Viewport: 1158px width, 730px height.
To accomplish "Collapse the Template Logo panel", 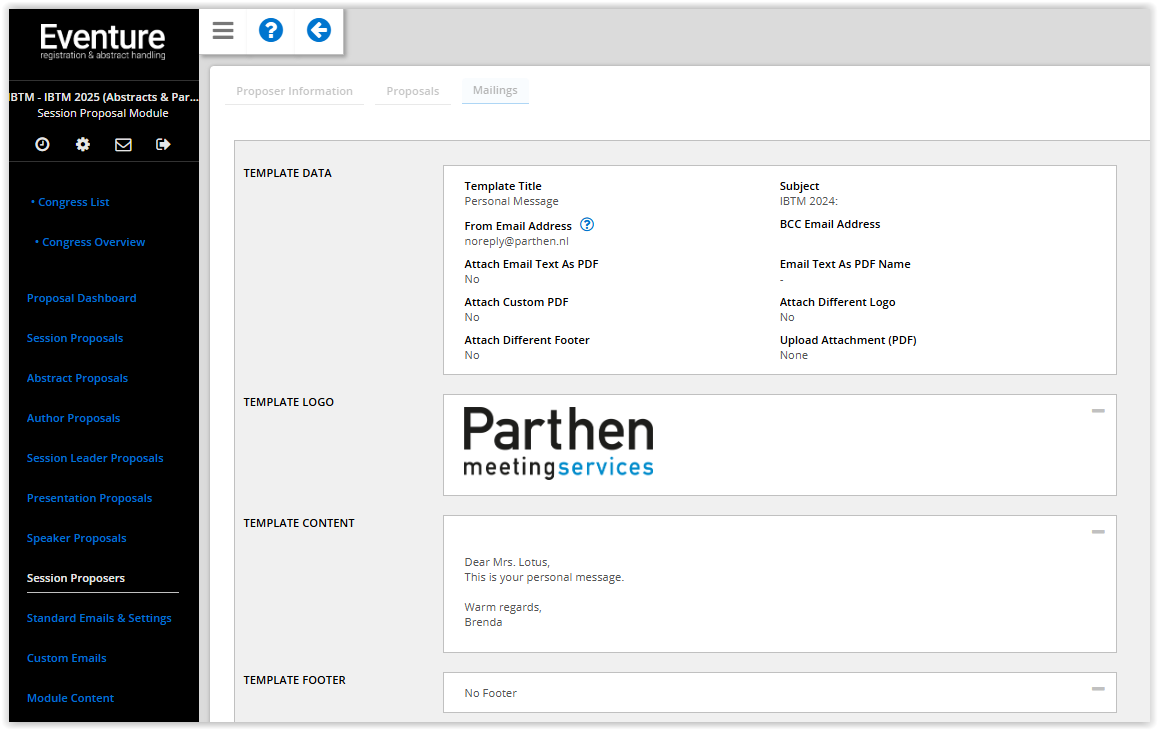I will pyautogui.click(x=1098, y=411).
